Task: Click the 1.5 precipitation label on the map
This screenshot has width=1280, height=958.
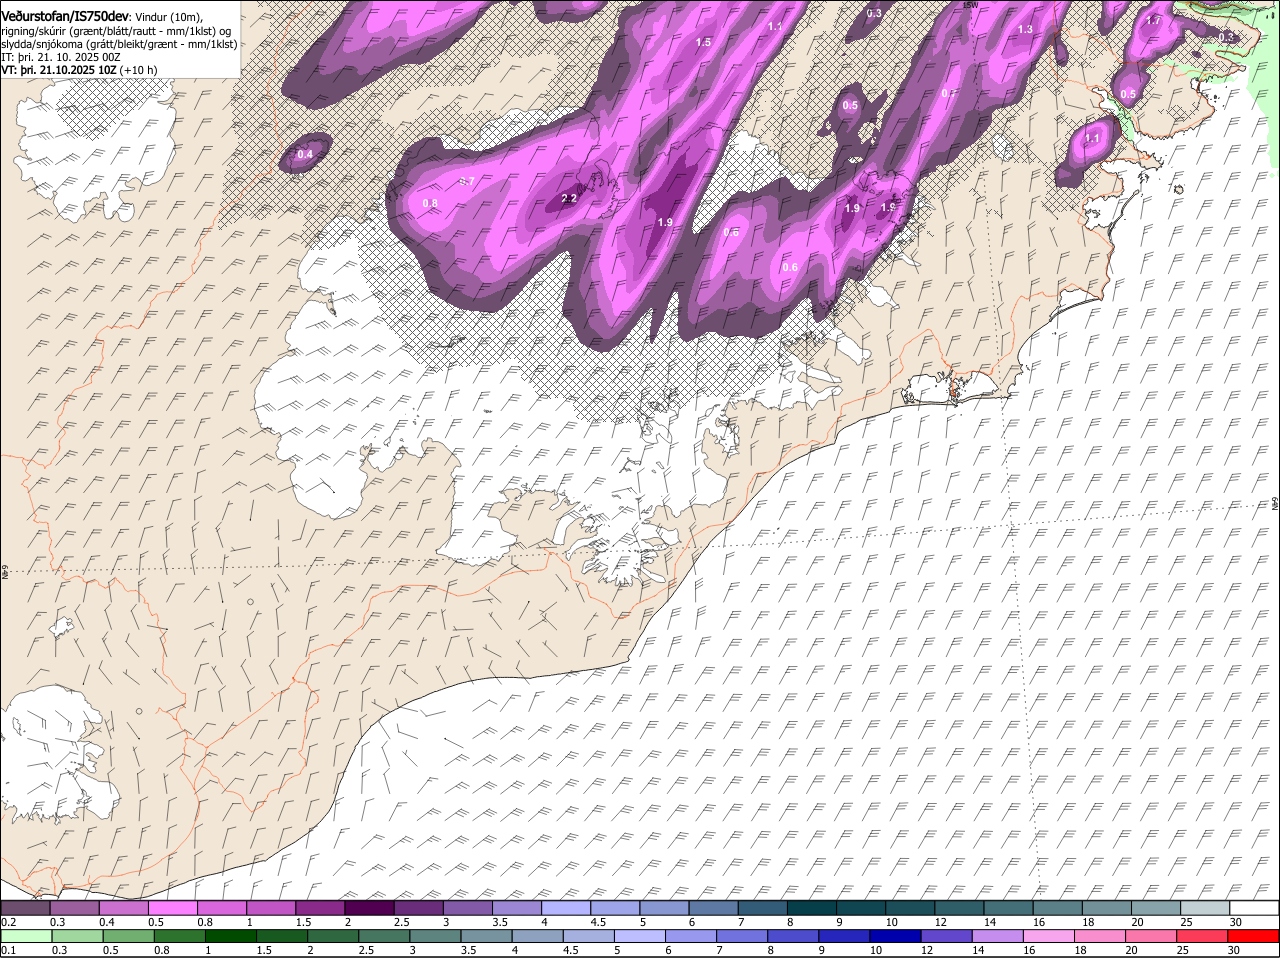Action: point(703,42)
